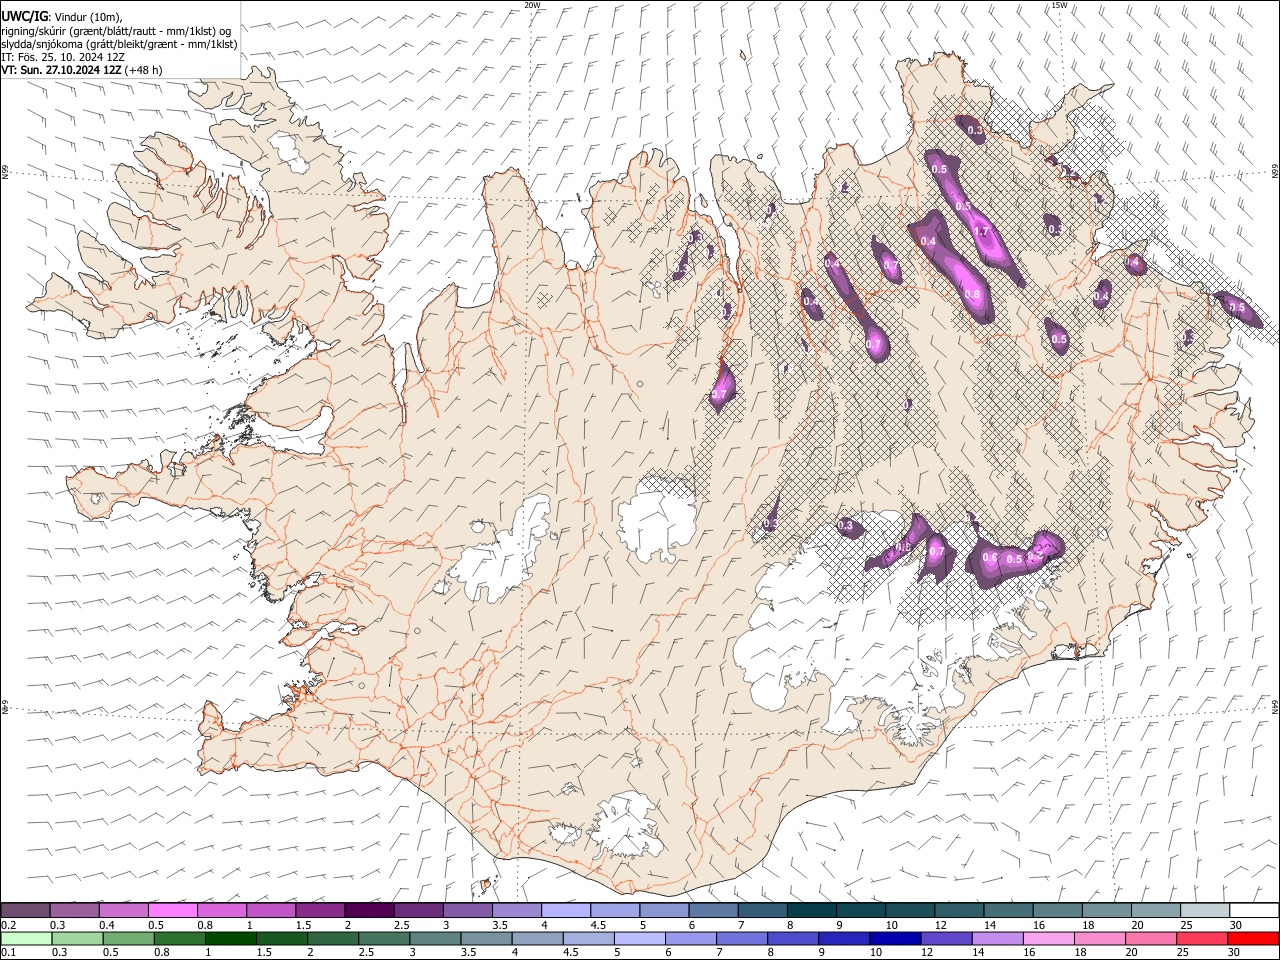The width and height of the screenshot is (1280, 960).
Task: Select the dark teal 8 snow-scale swatch
Action: point(811,911)
